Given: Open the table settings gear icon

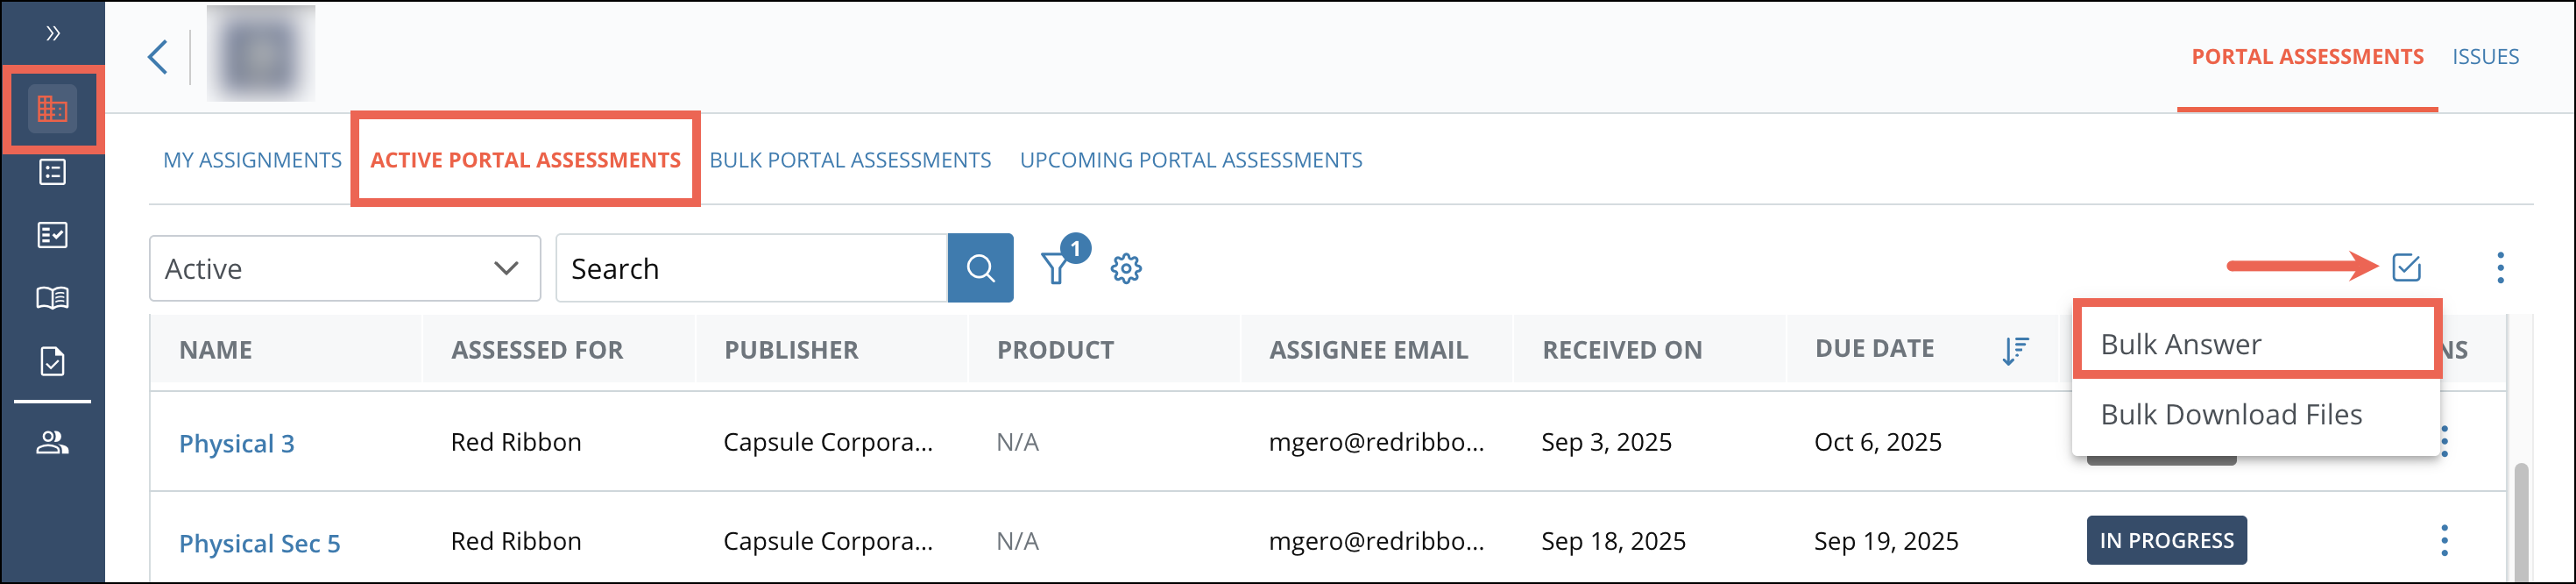Looking at the screenshot, I should coord(1126,268).
